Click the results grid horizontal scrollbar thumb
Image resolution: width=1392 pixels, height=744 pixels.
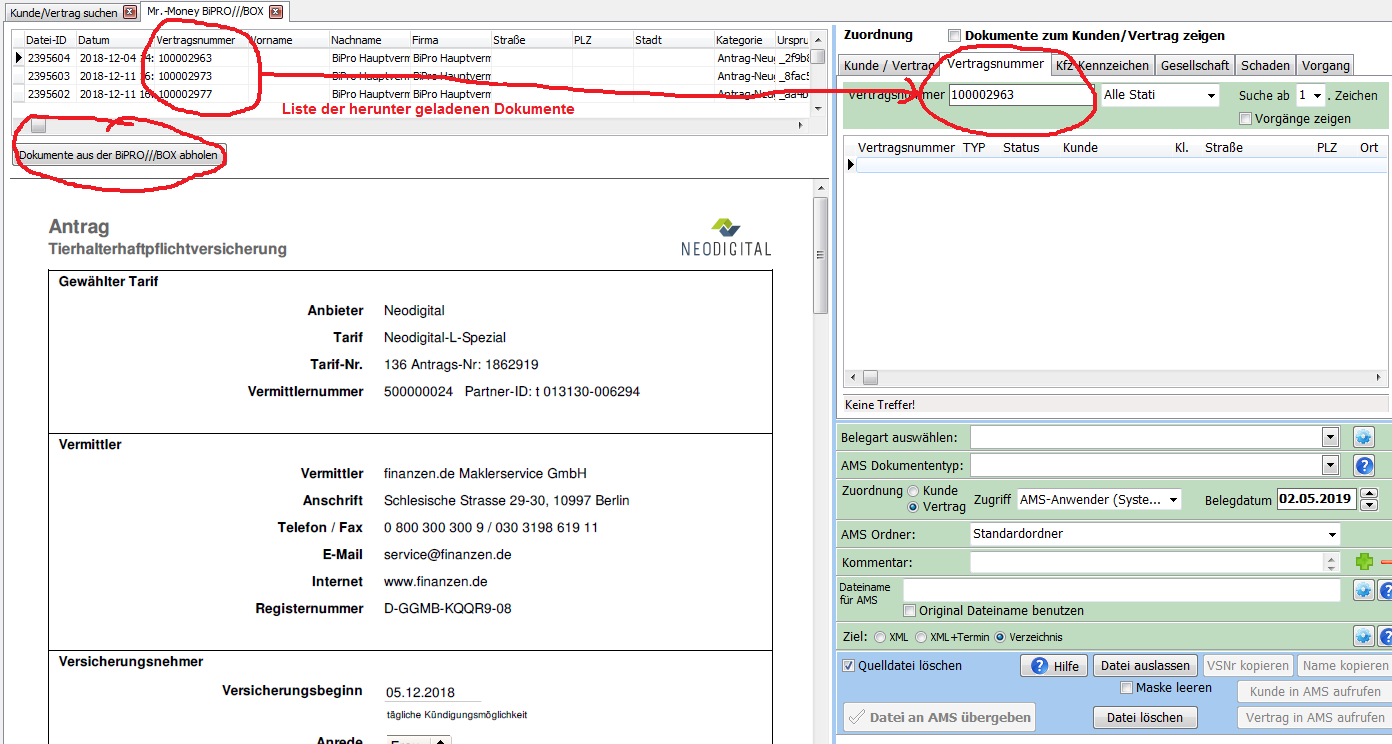pyautogui.click(x=870, y=378)
